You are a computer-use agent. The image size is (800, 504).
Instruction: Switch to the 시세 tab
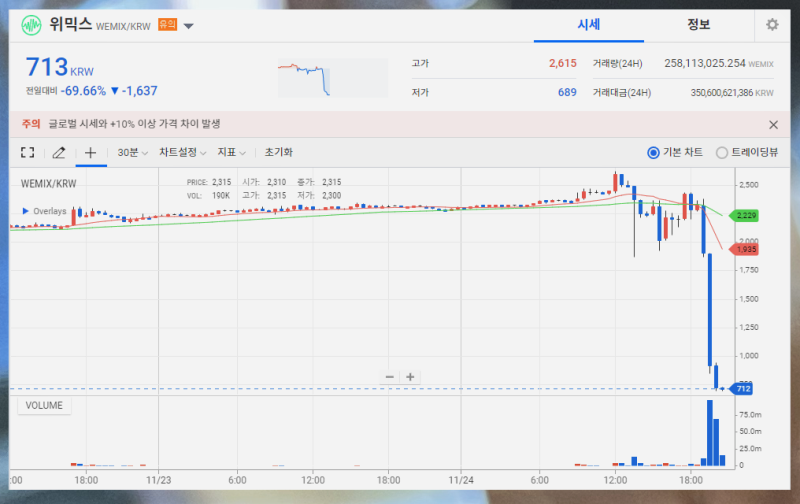[x=588, y=24]
